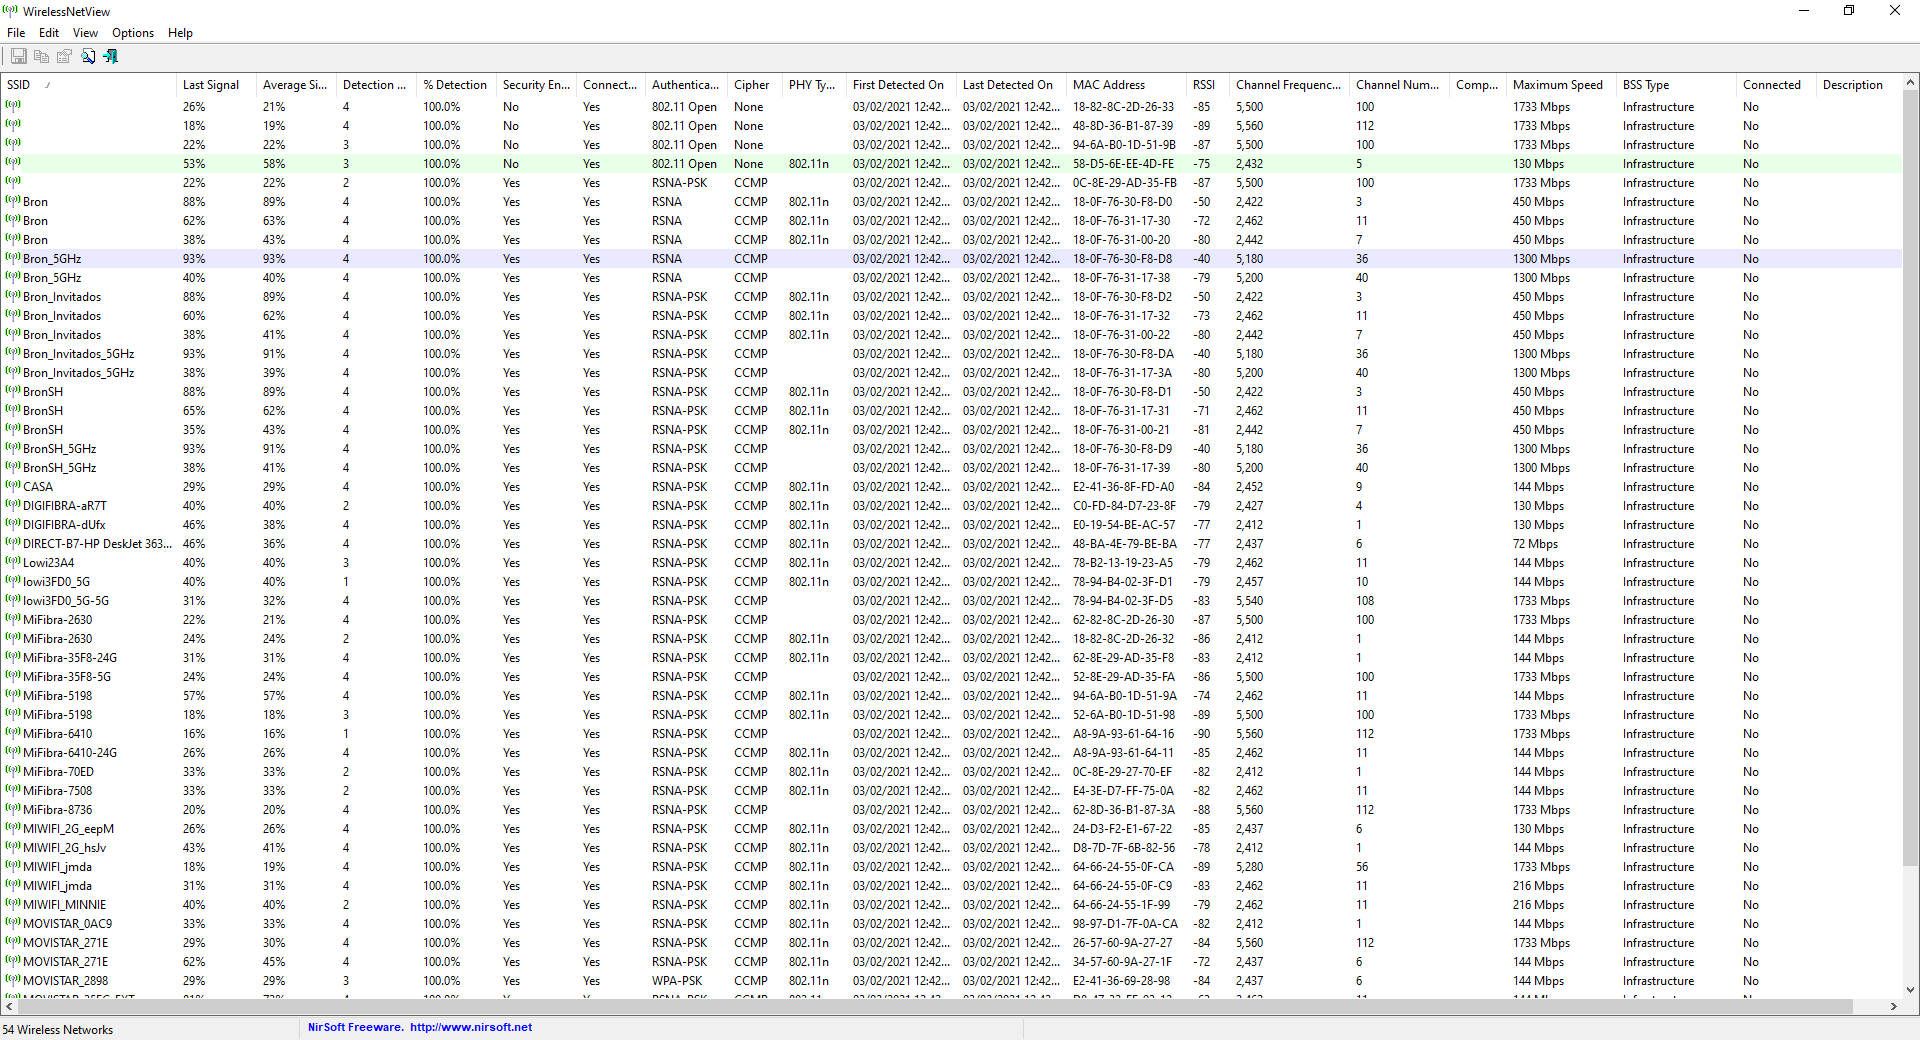Select the Lowi23A4 network name

point(49,563)
